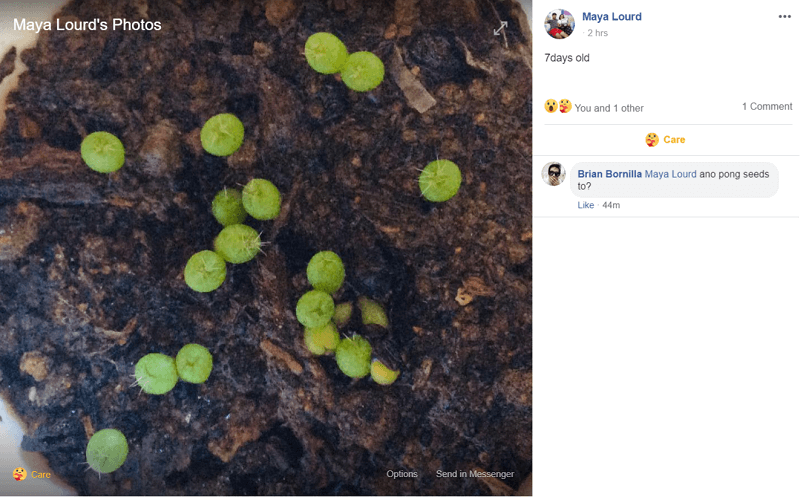
Task: Click Brian Bornilla's commenter avatar
Action: point(554,174)
